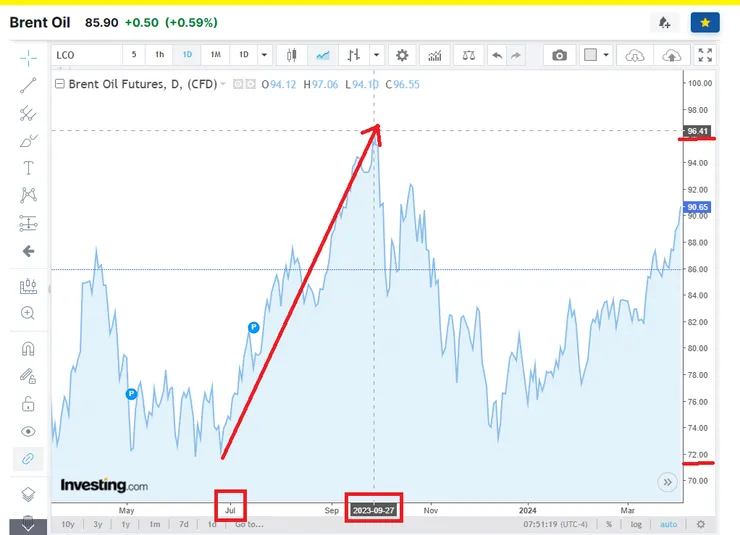The height and width of the screenshot is (535, 740).
Task: Add Brent Oil to watchlist star
Action: point(705,22)
